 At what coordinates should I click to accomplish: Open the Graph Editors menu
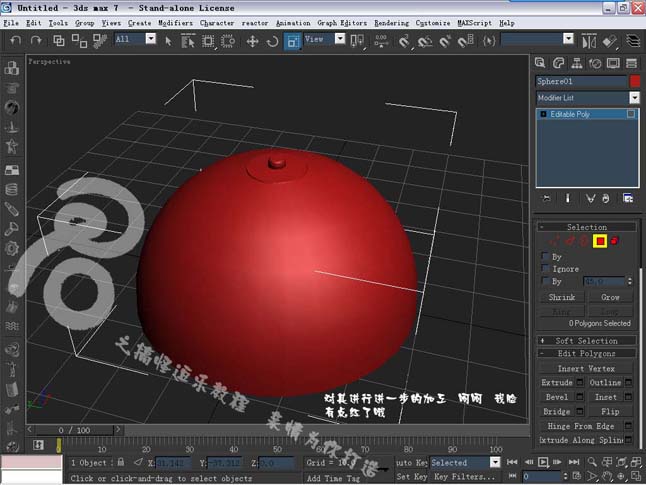pos(342,23)
